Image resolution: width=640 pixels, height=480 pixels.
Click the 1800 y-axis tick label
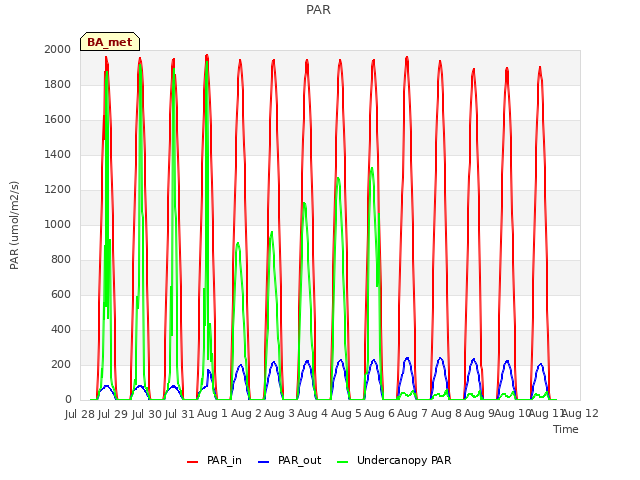pyautogui.click(x=58, y=84)
